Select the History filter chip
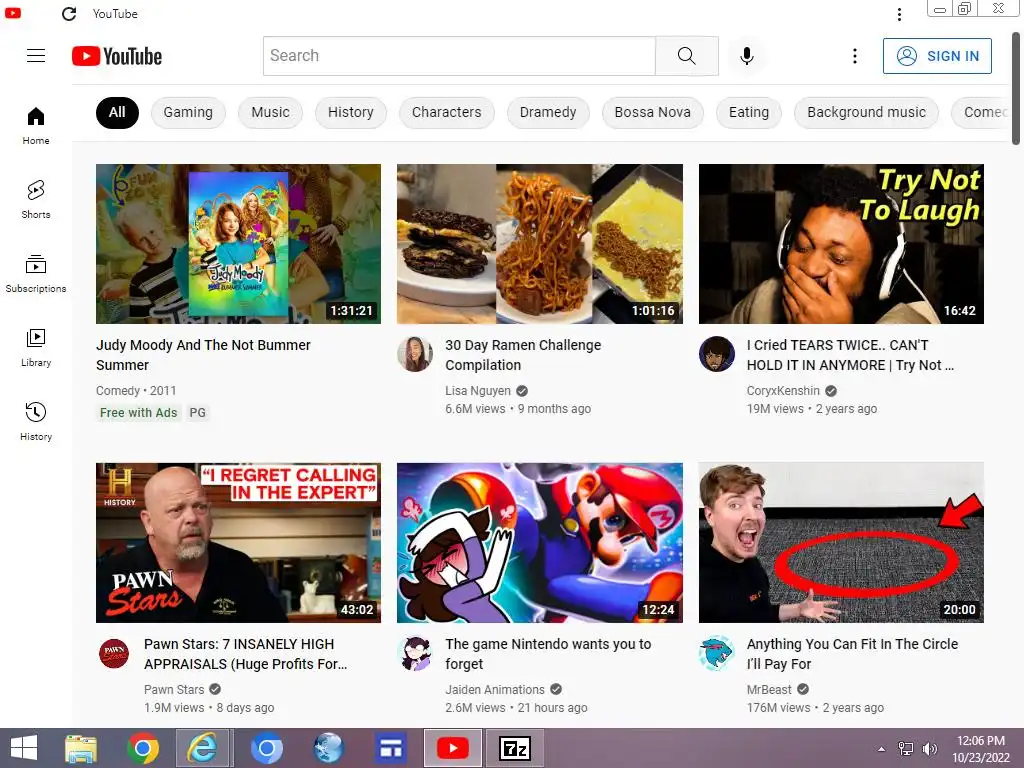This screenshot has width=1024, height=768. click(351, 112)
